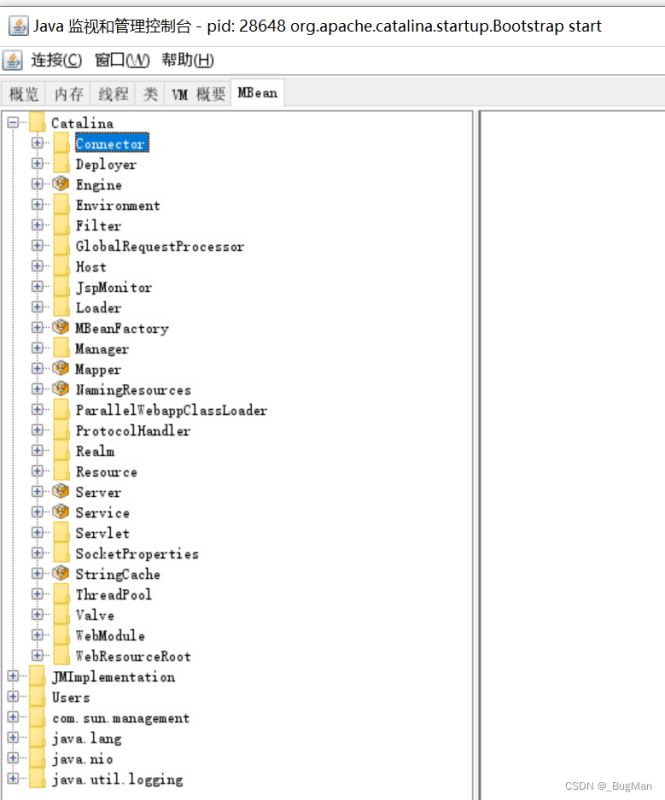Image resolution: width=665 pixels, height=800 pixels.
Task: Expand the java.nio node
Action: 13,758
